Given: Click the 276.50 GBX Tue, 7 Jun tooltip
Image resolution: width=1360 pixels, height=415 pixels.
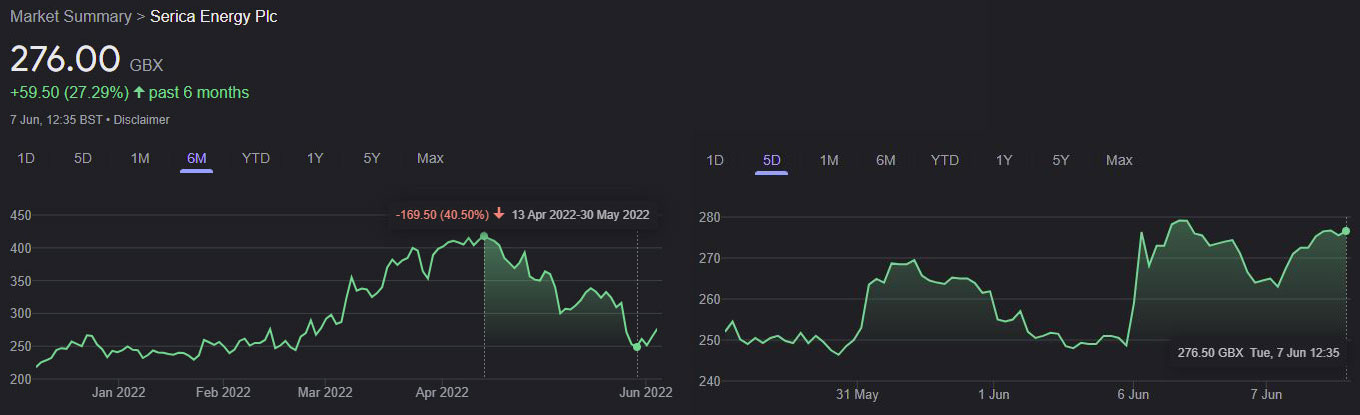Looking at the screenshot, I should 1258,353.
